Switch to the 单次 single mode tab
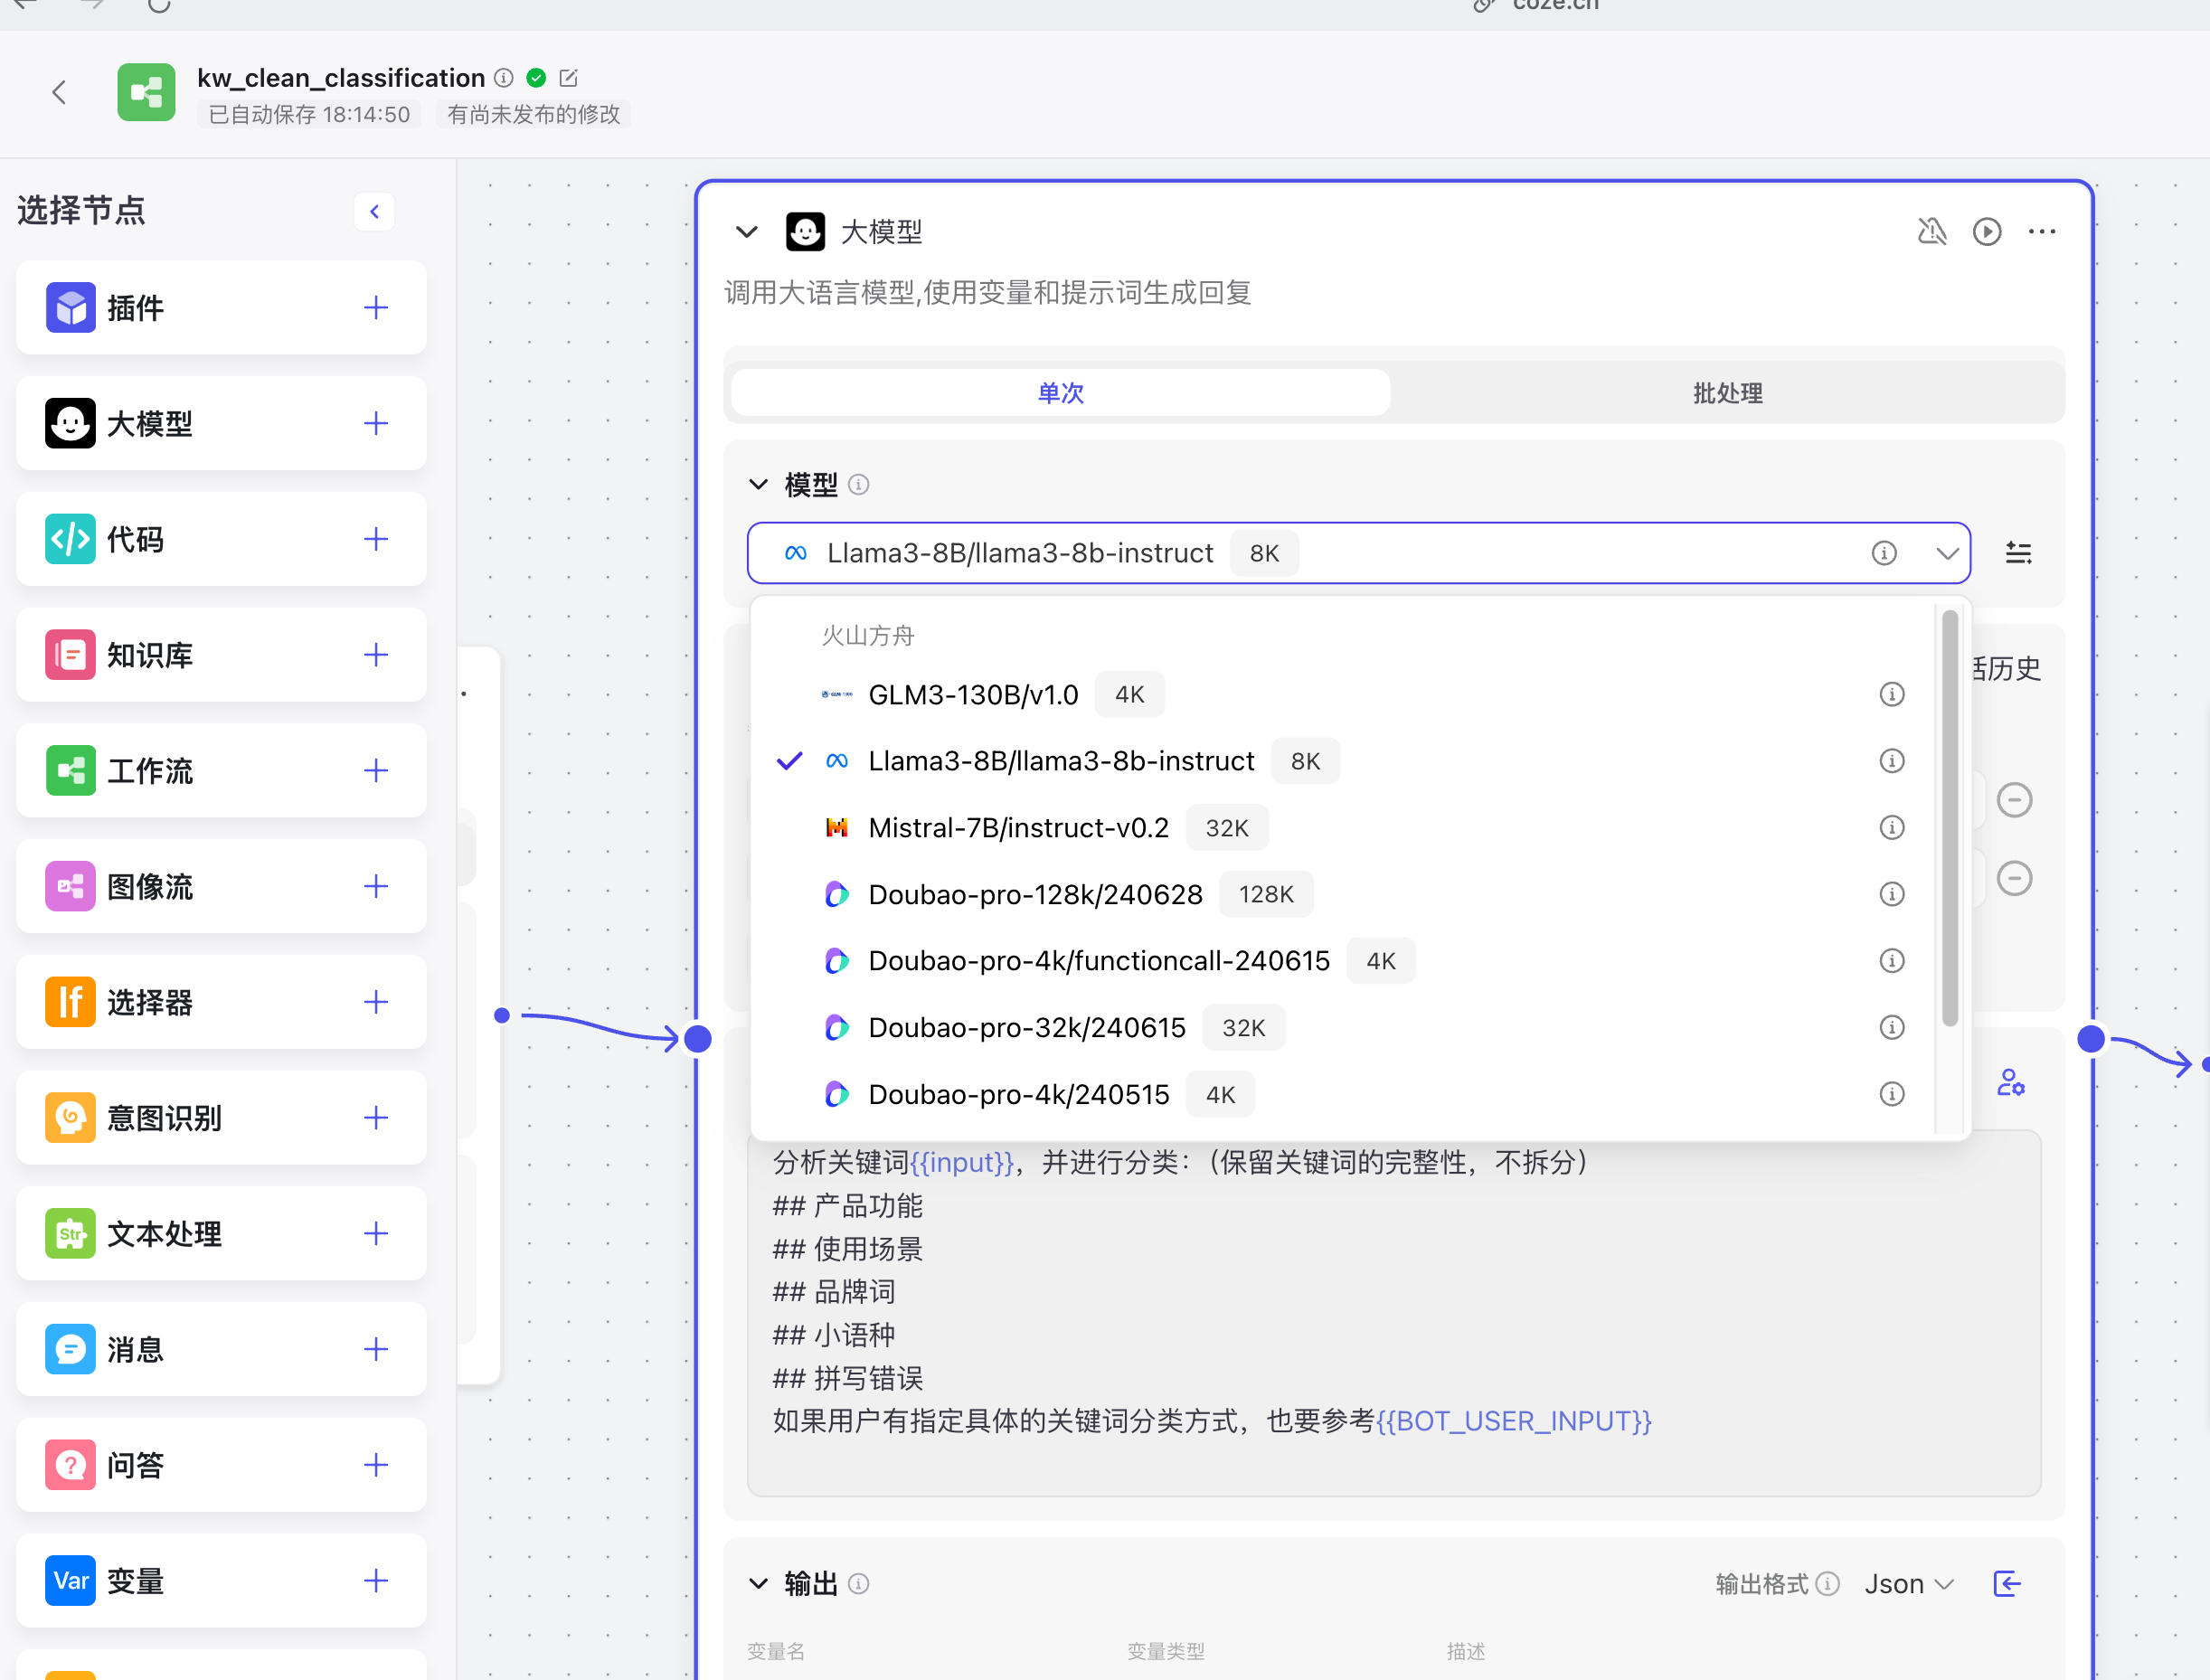This screenshot has width=2210, height=1680. coord(1061,393)
